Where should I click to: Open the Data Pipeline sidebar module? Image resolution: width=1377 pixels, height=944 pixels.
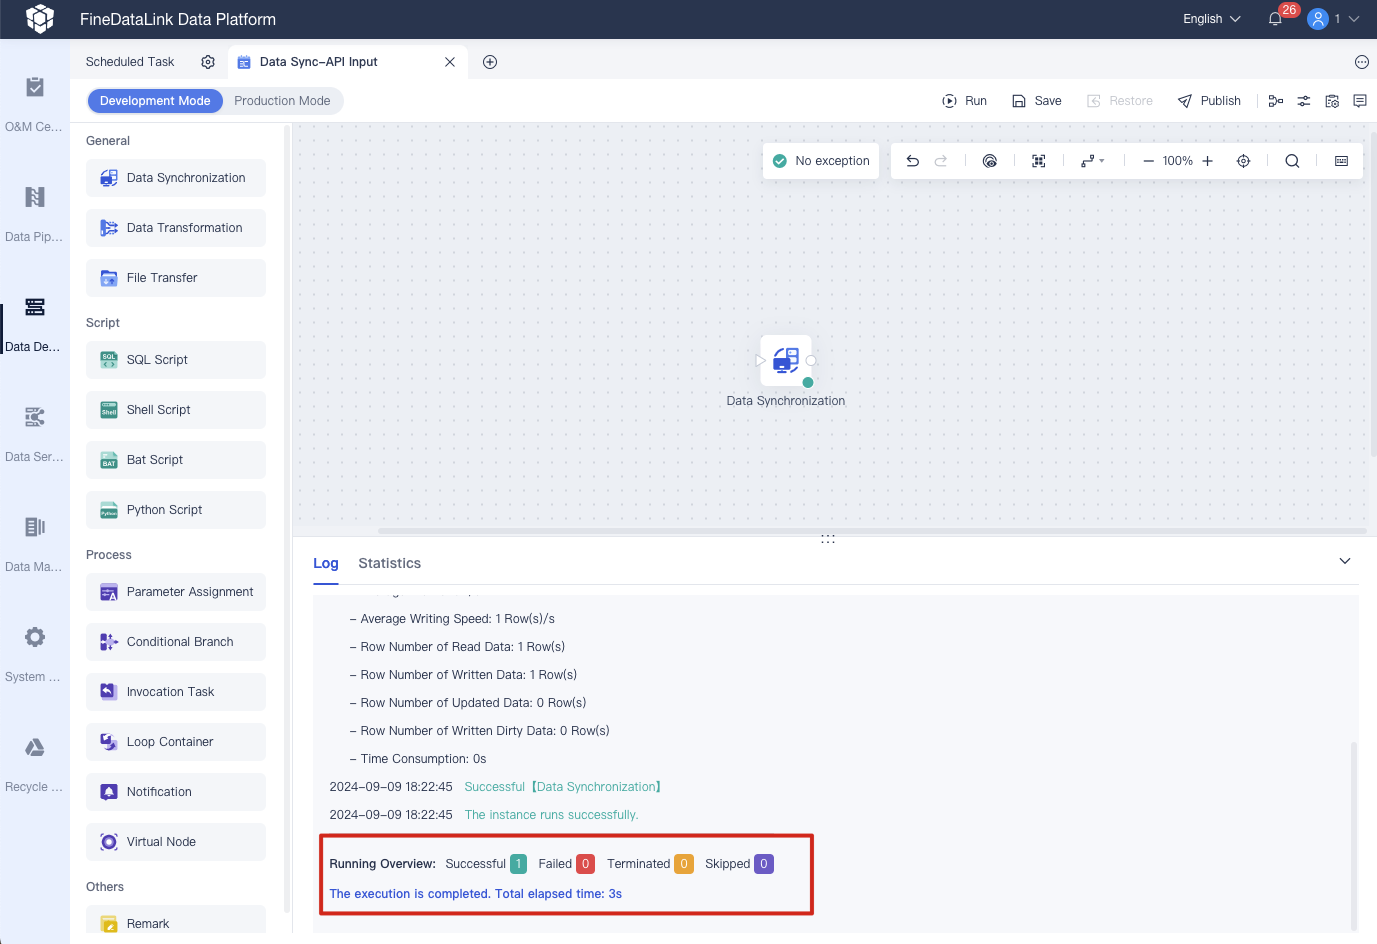pyautogui.click(x=35, y=214)
